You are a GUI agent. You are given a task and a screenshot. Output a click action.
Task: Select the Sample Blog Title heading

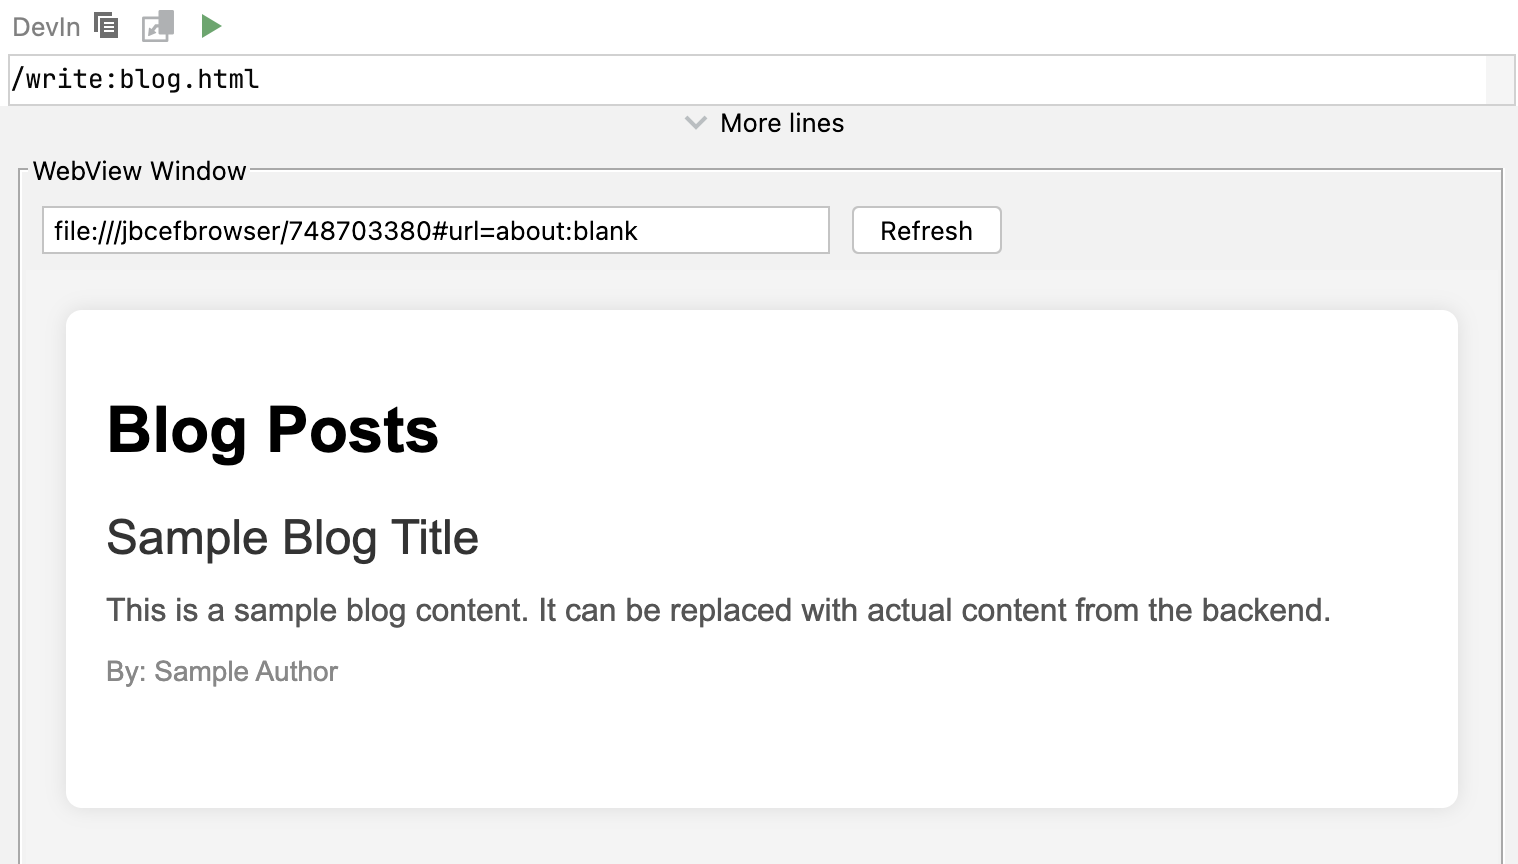point(292,538)
